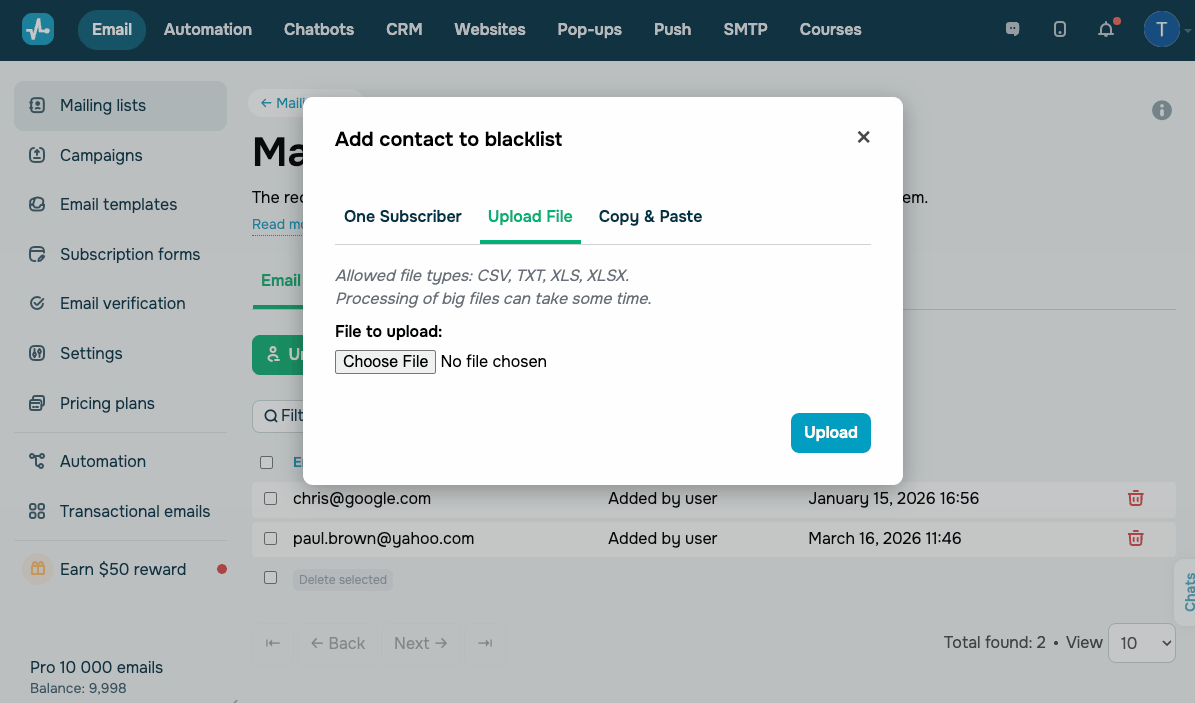Open the Automation top menu item
Screen dimensions: 1195x703
208,29
